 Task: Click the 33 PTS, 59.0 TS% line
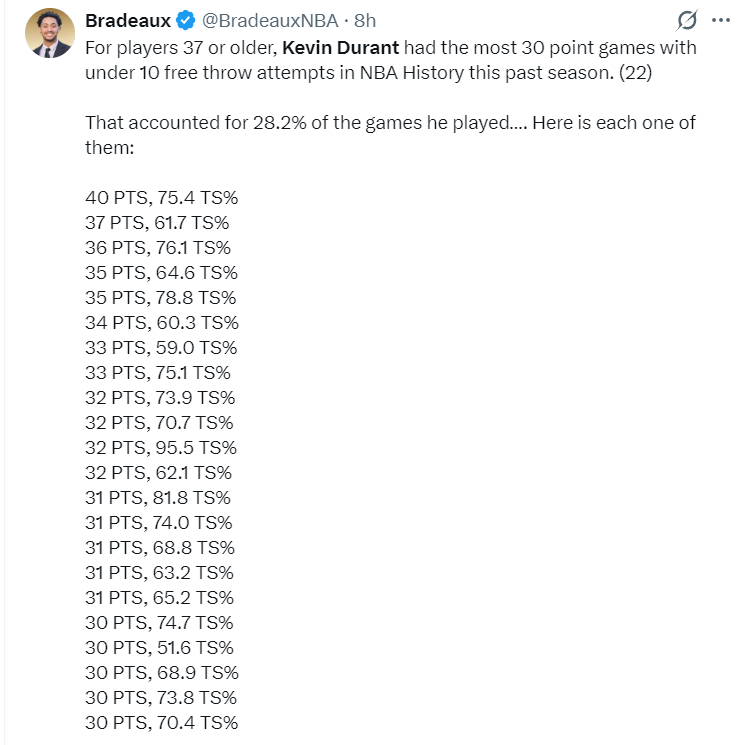pos(161,347)
